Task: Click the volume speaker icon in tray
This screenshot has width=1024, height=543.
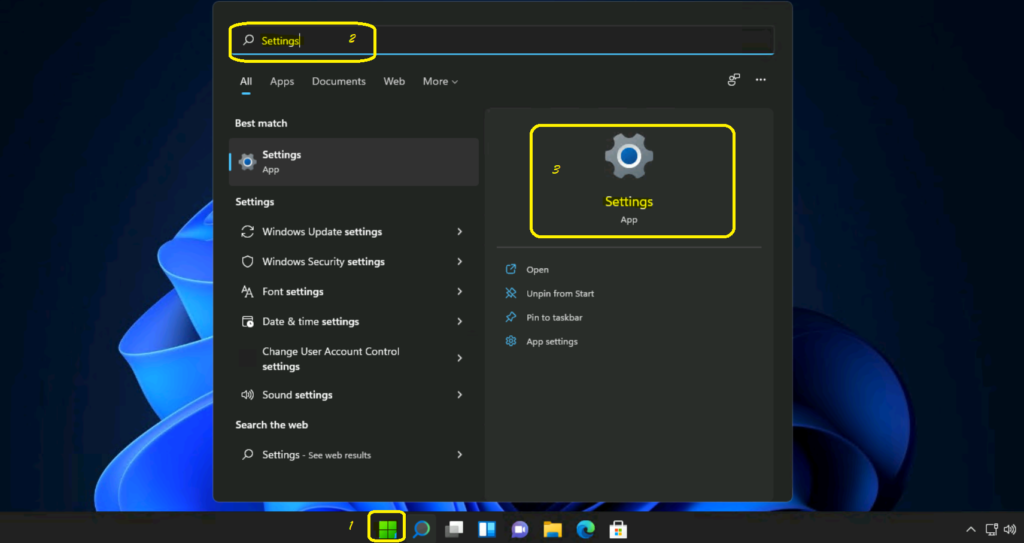Action: (1010, 529)
